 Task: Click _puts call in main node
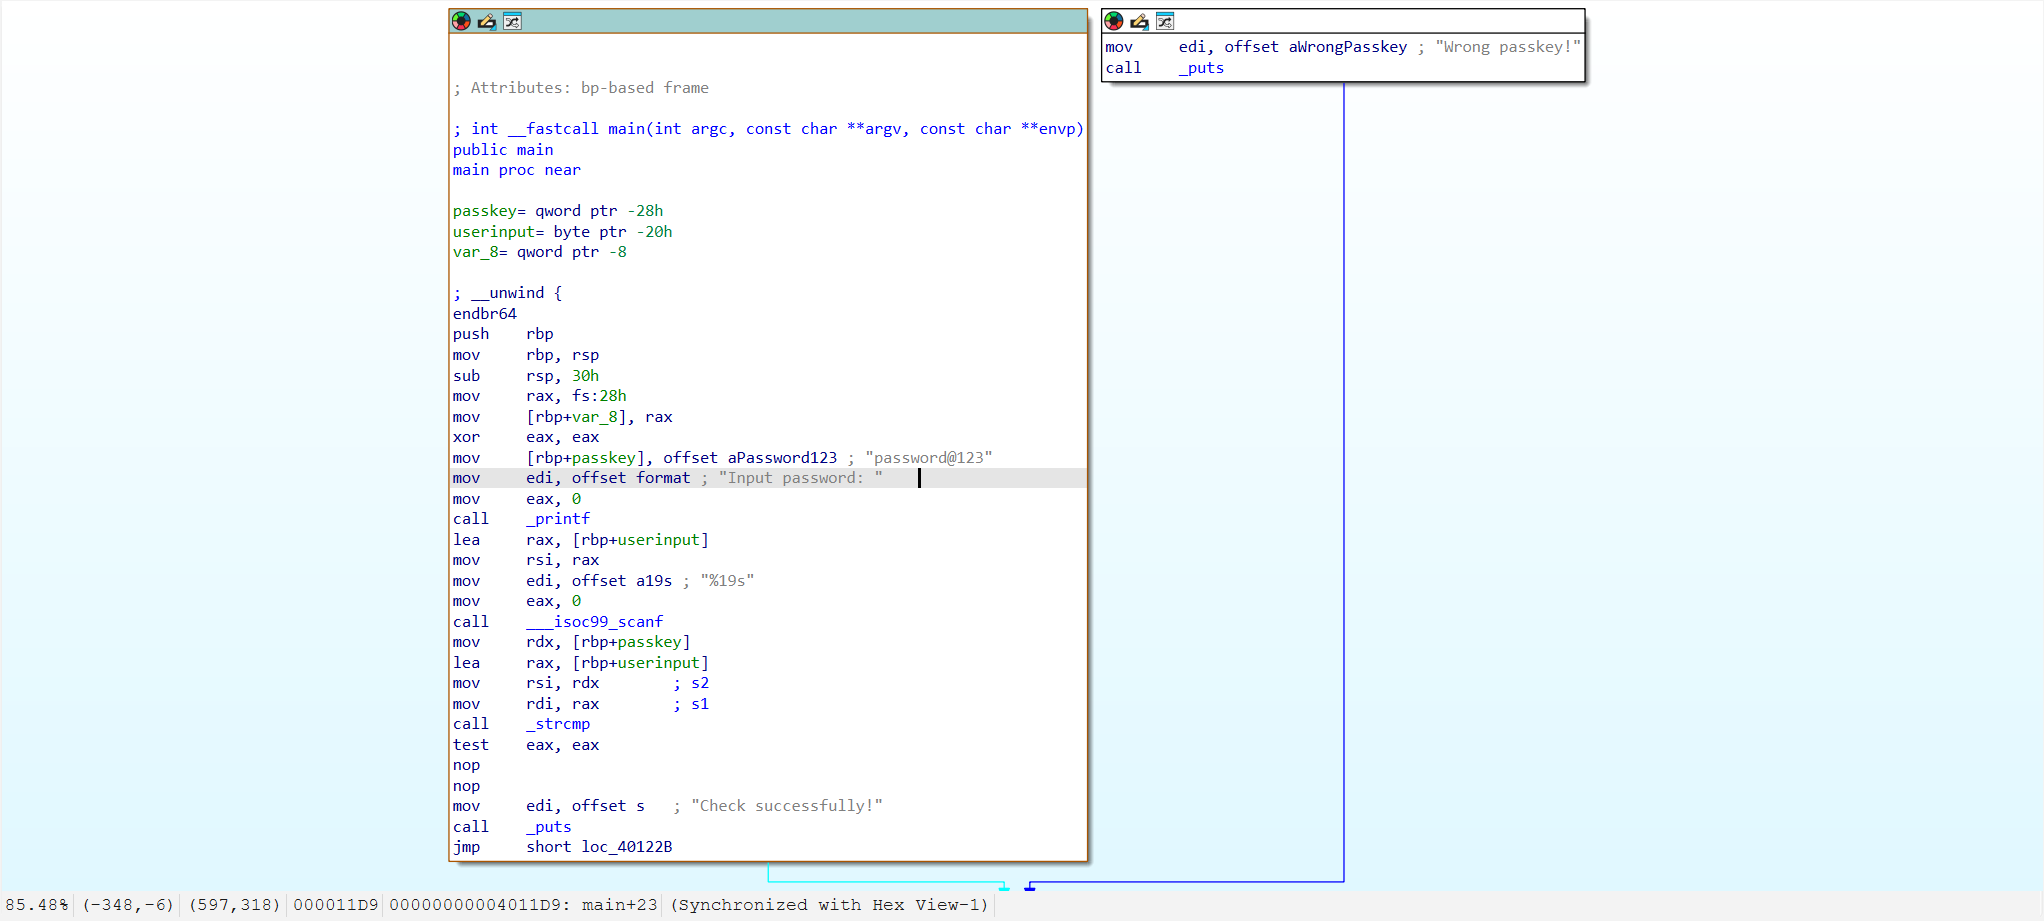pos(549,827)
